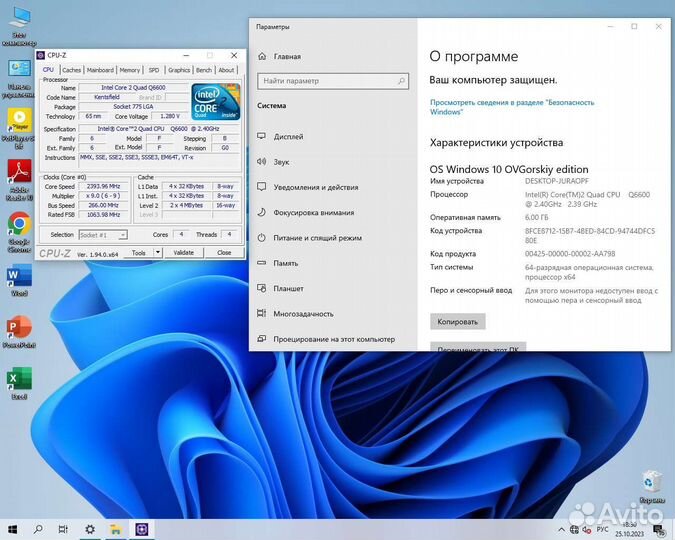Click the Rated FSB 1063.98 MHz value
The width and height of the screenshot is (675, 540).
coord(103,215)
